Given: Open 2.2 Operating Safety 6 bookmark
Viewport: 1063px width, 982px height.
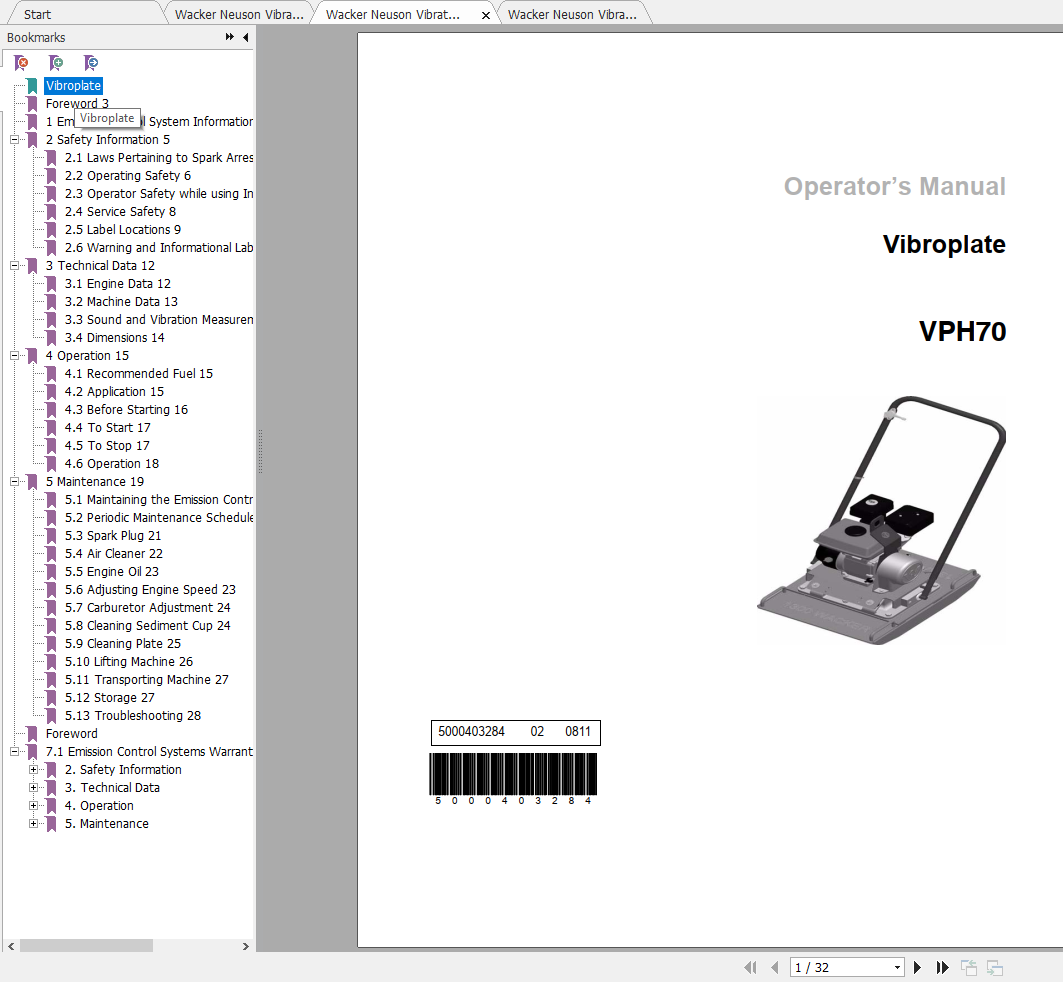Looking at the screenshot, I should (x=127, y=176).
